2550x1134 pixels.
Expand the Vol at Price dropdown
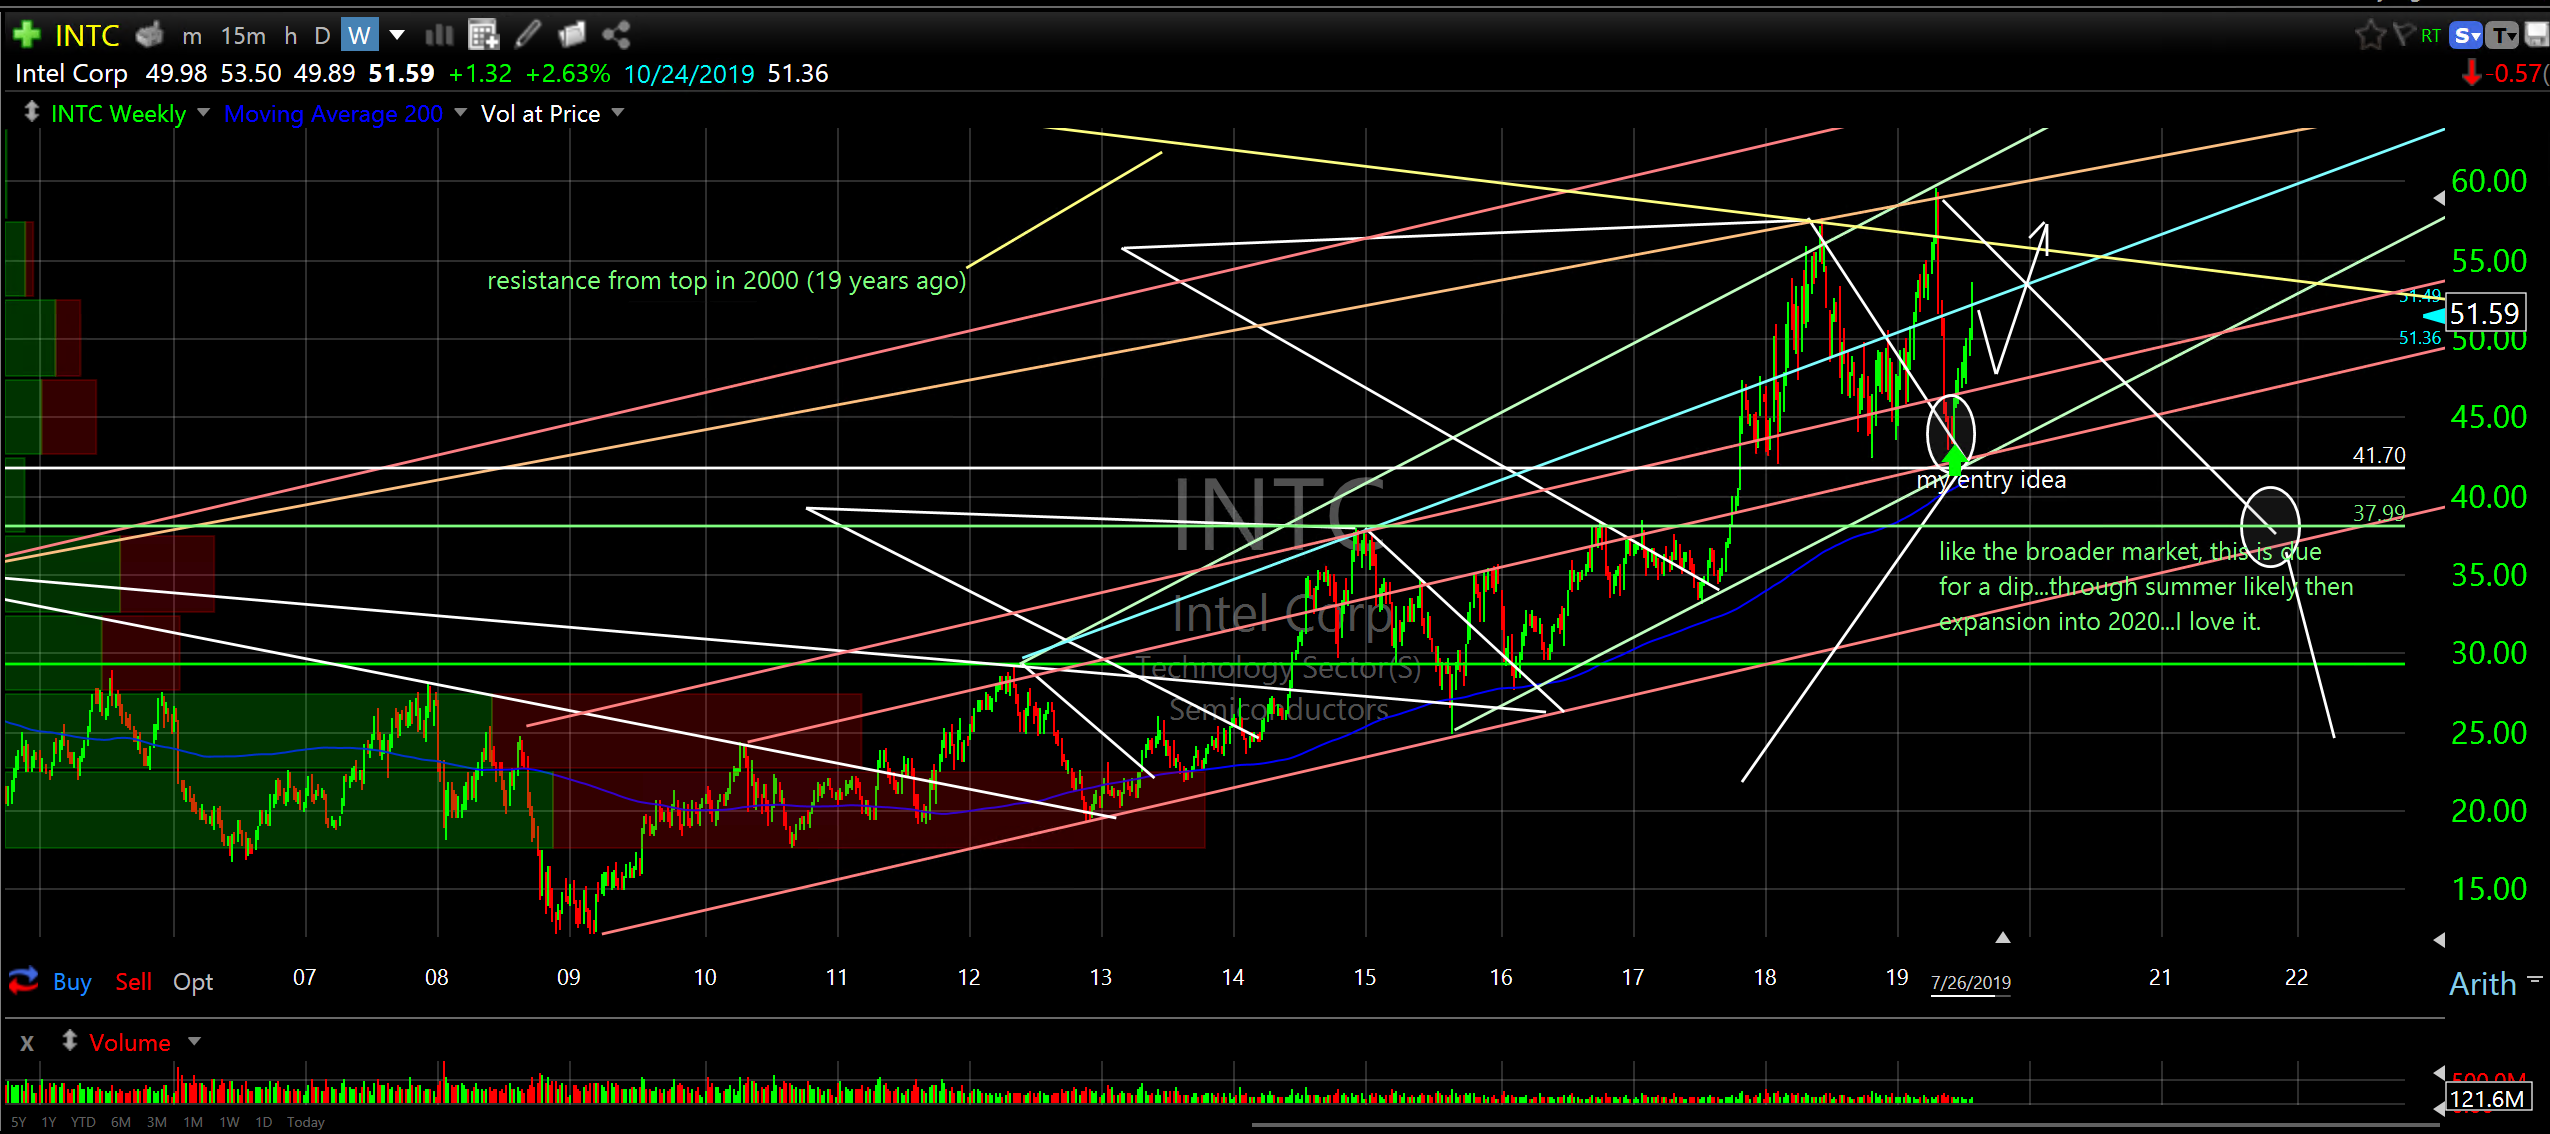pos(617,113)
